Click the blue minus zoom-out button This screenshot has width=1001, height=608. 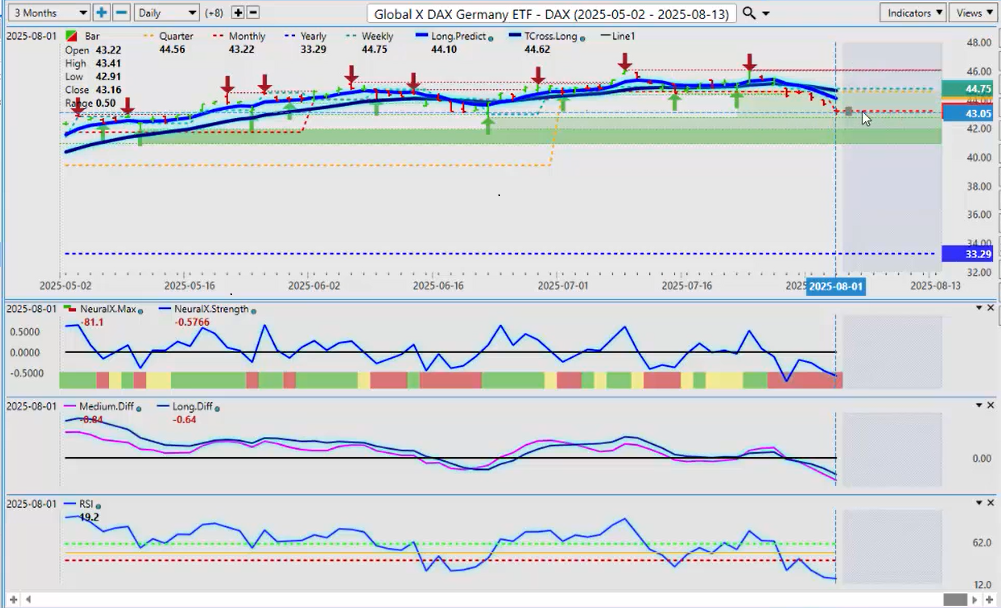click(121, 13)
